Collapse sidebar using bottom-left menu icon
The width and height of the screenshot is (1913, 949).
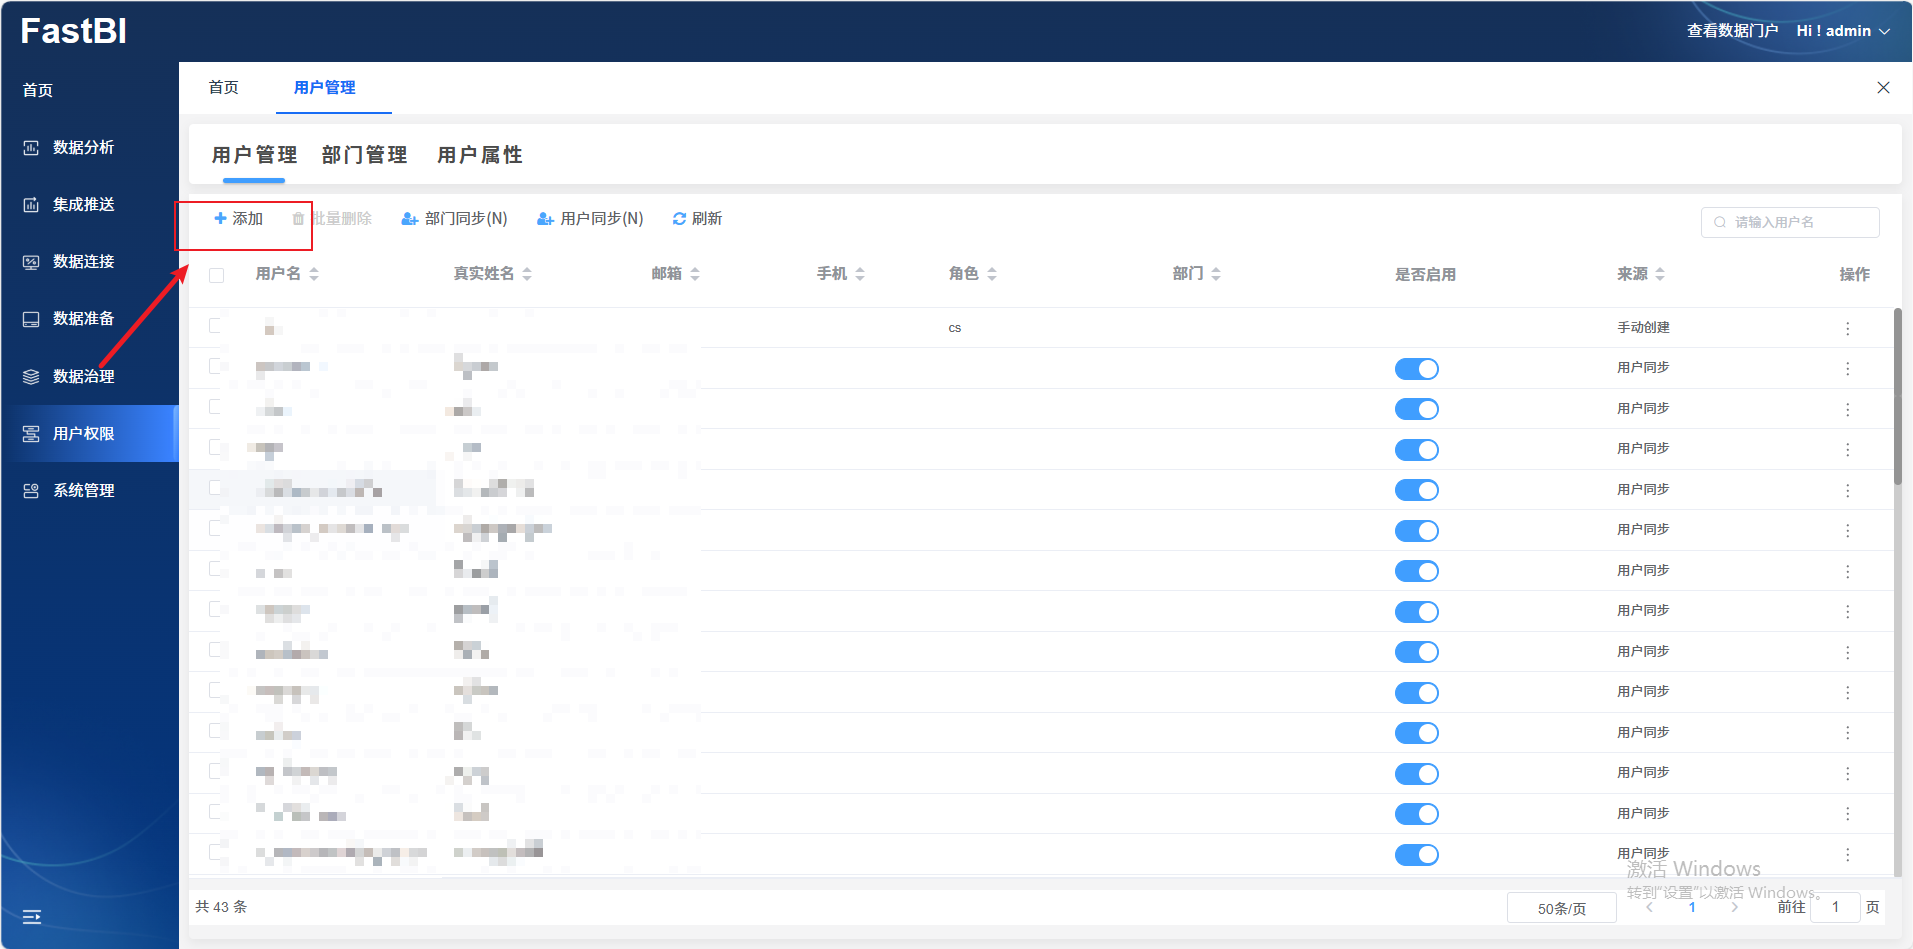(x=32, y=917)
